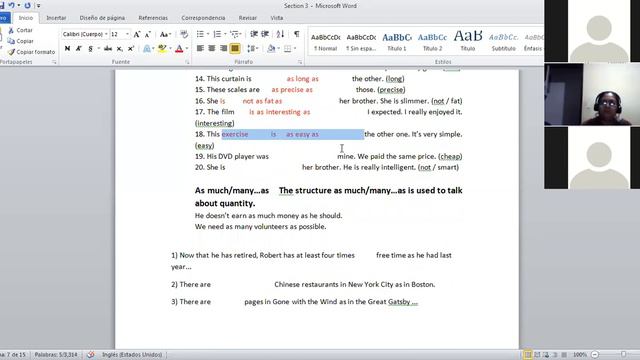Viewport: 640px width, 360px height.
Task: Center the paragraph text
Action: (x=212, y=49)
